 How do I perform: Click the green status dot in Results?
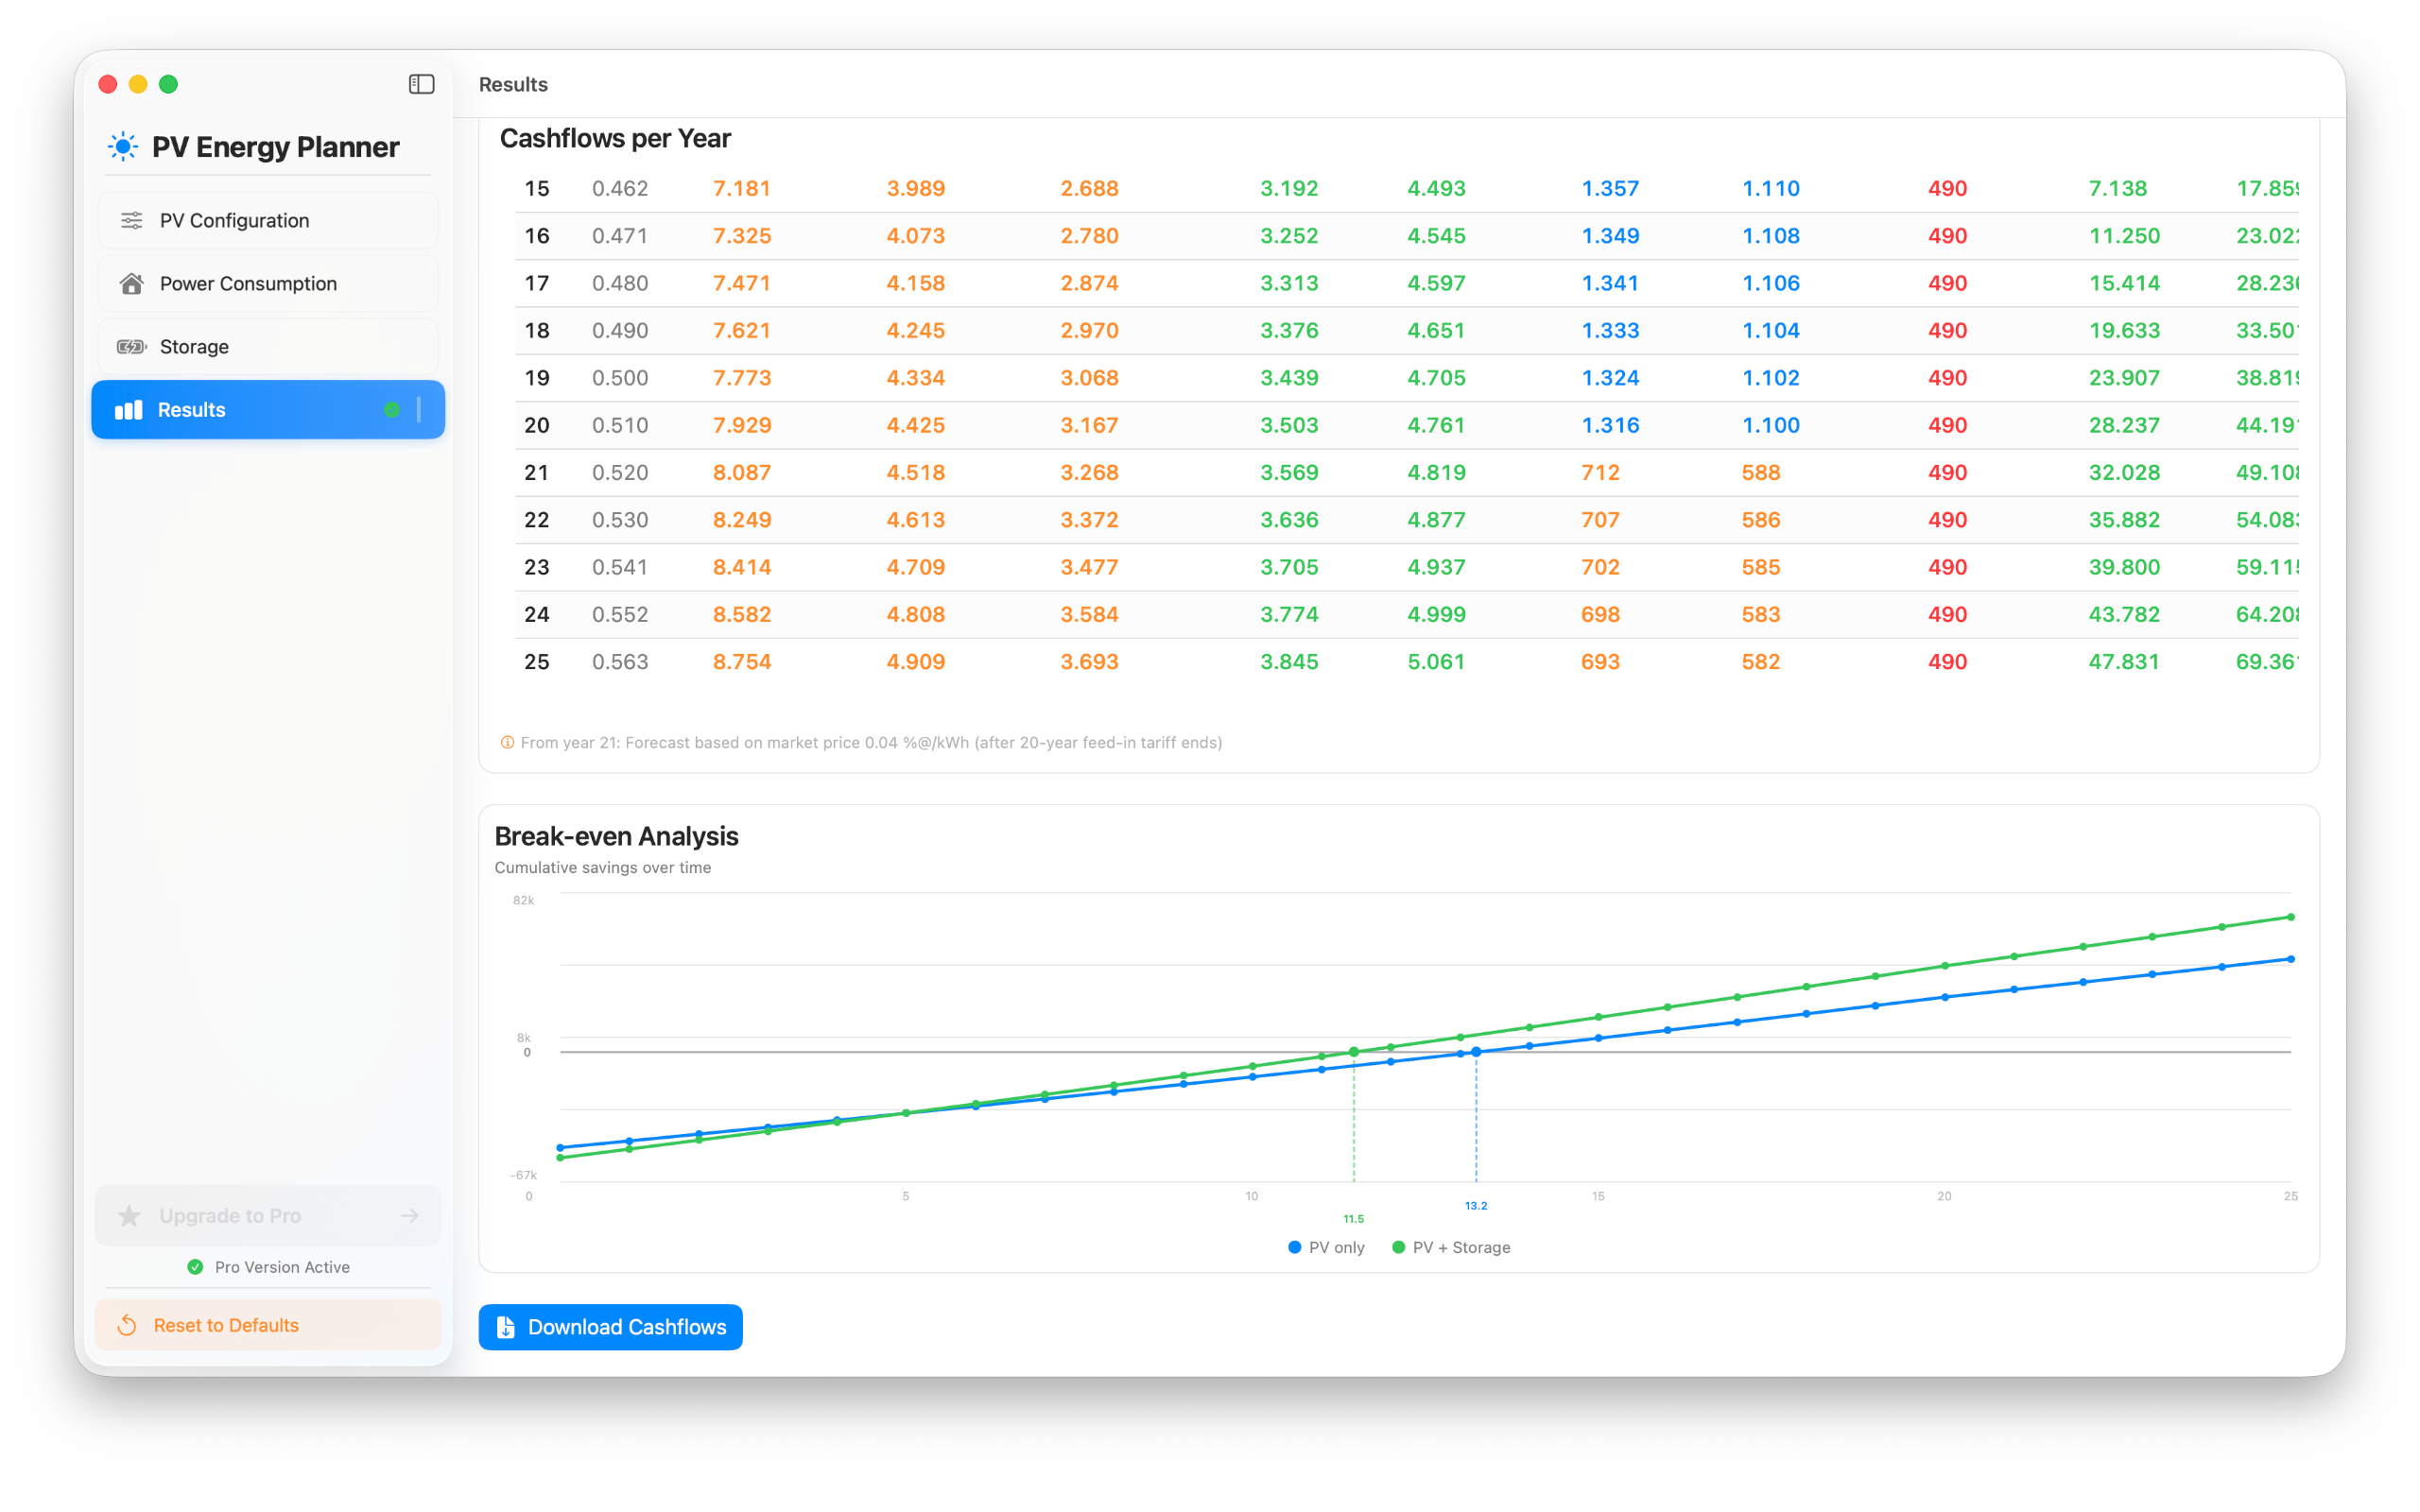[391, 410]
